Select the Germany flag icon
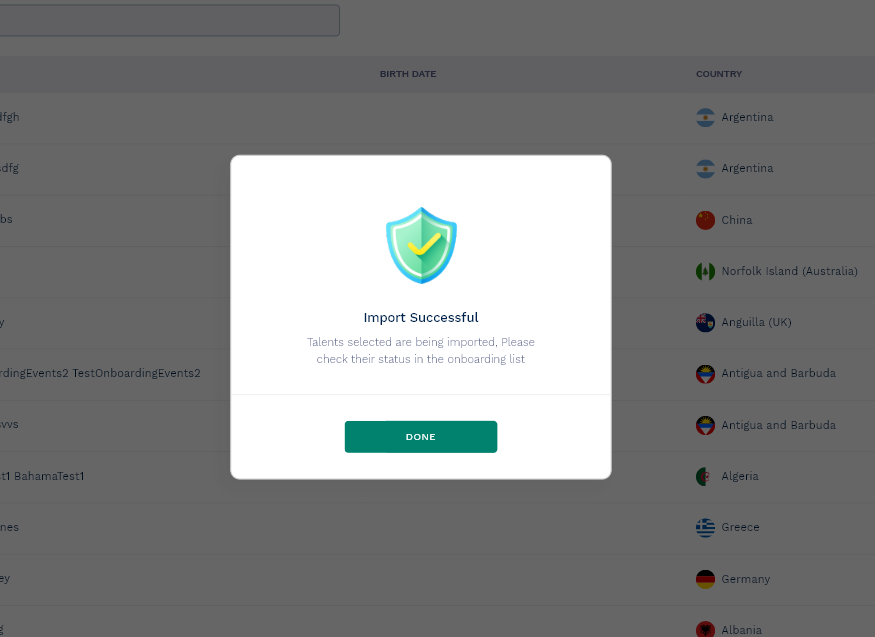This screenshot has height=637, width=875. pyautogui.click(x=706, y=579)
